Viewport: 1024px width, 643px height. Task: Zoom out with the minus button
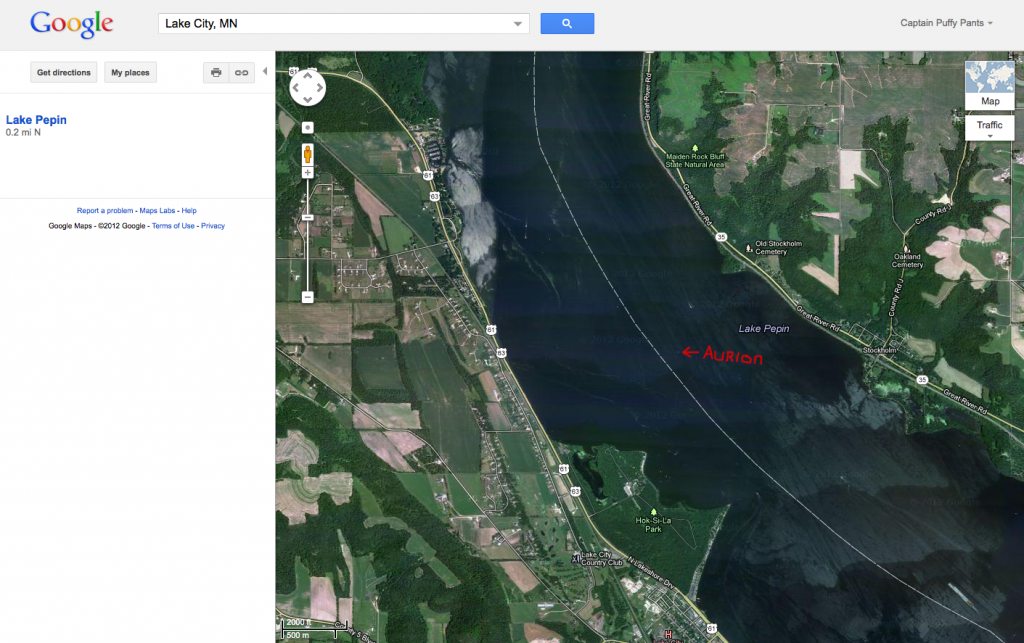(x=308, y=298)
